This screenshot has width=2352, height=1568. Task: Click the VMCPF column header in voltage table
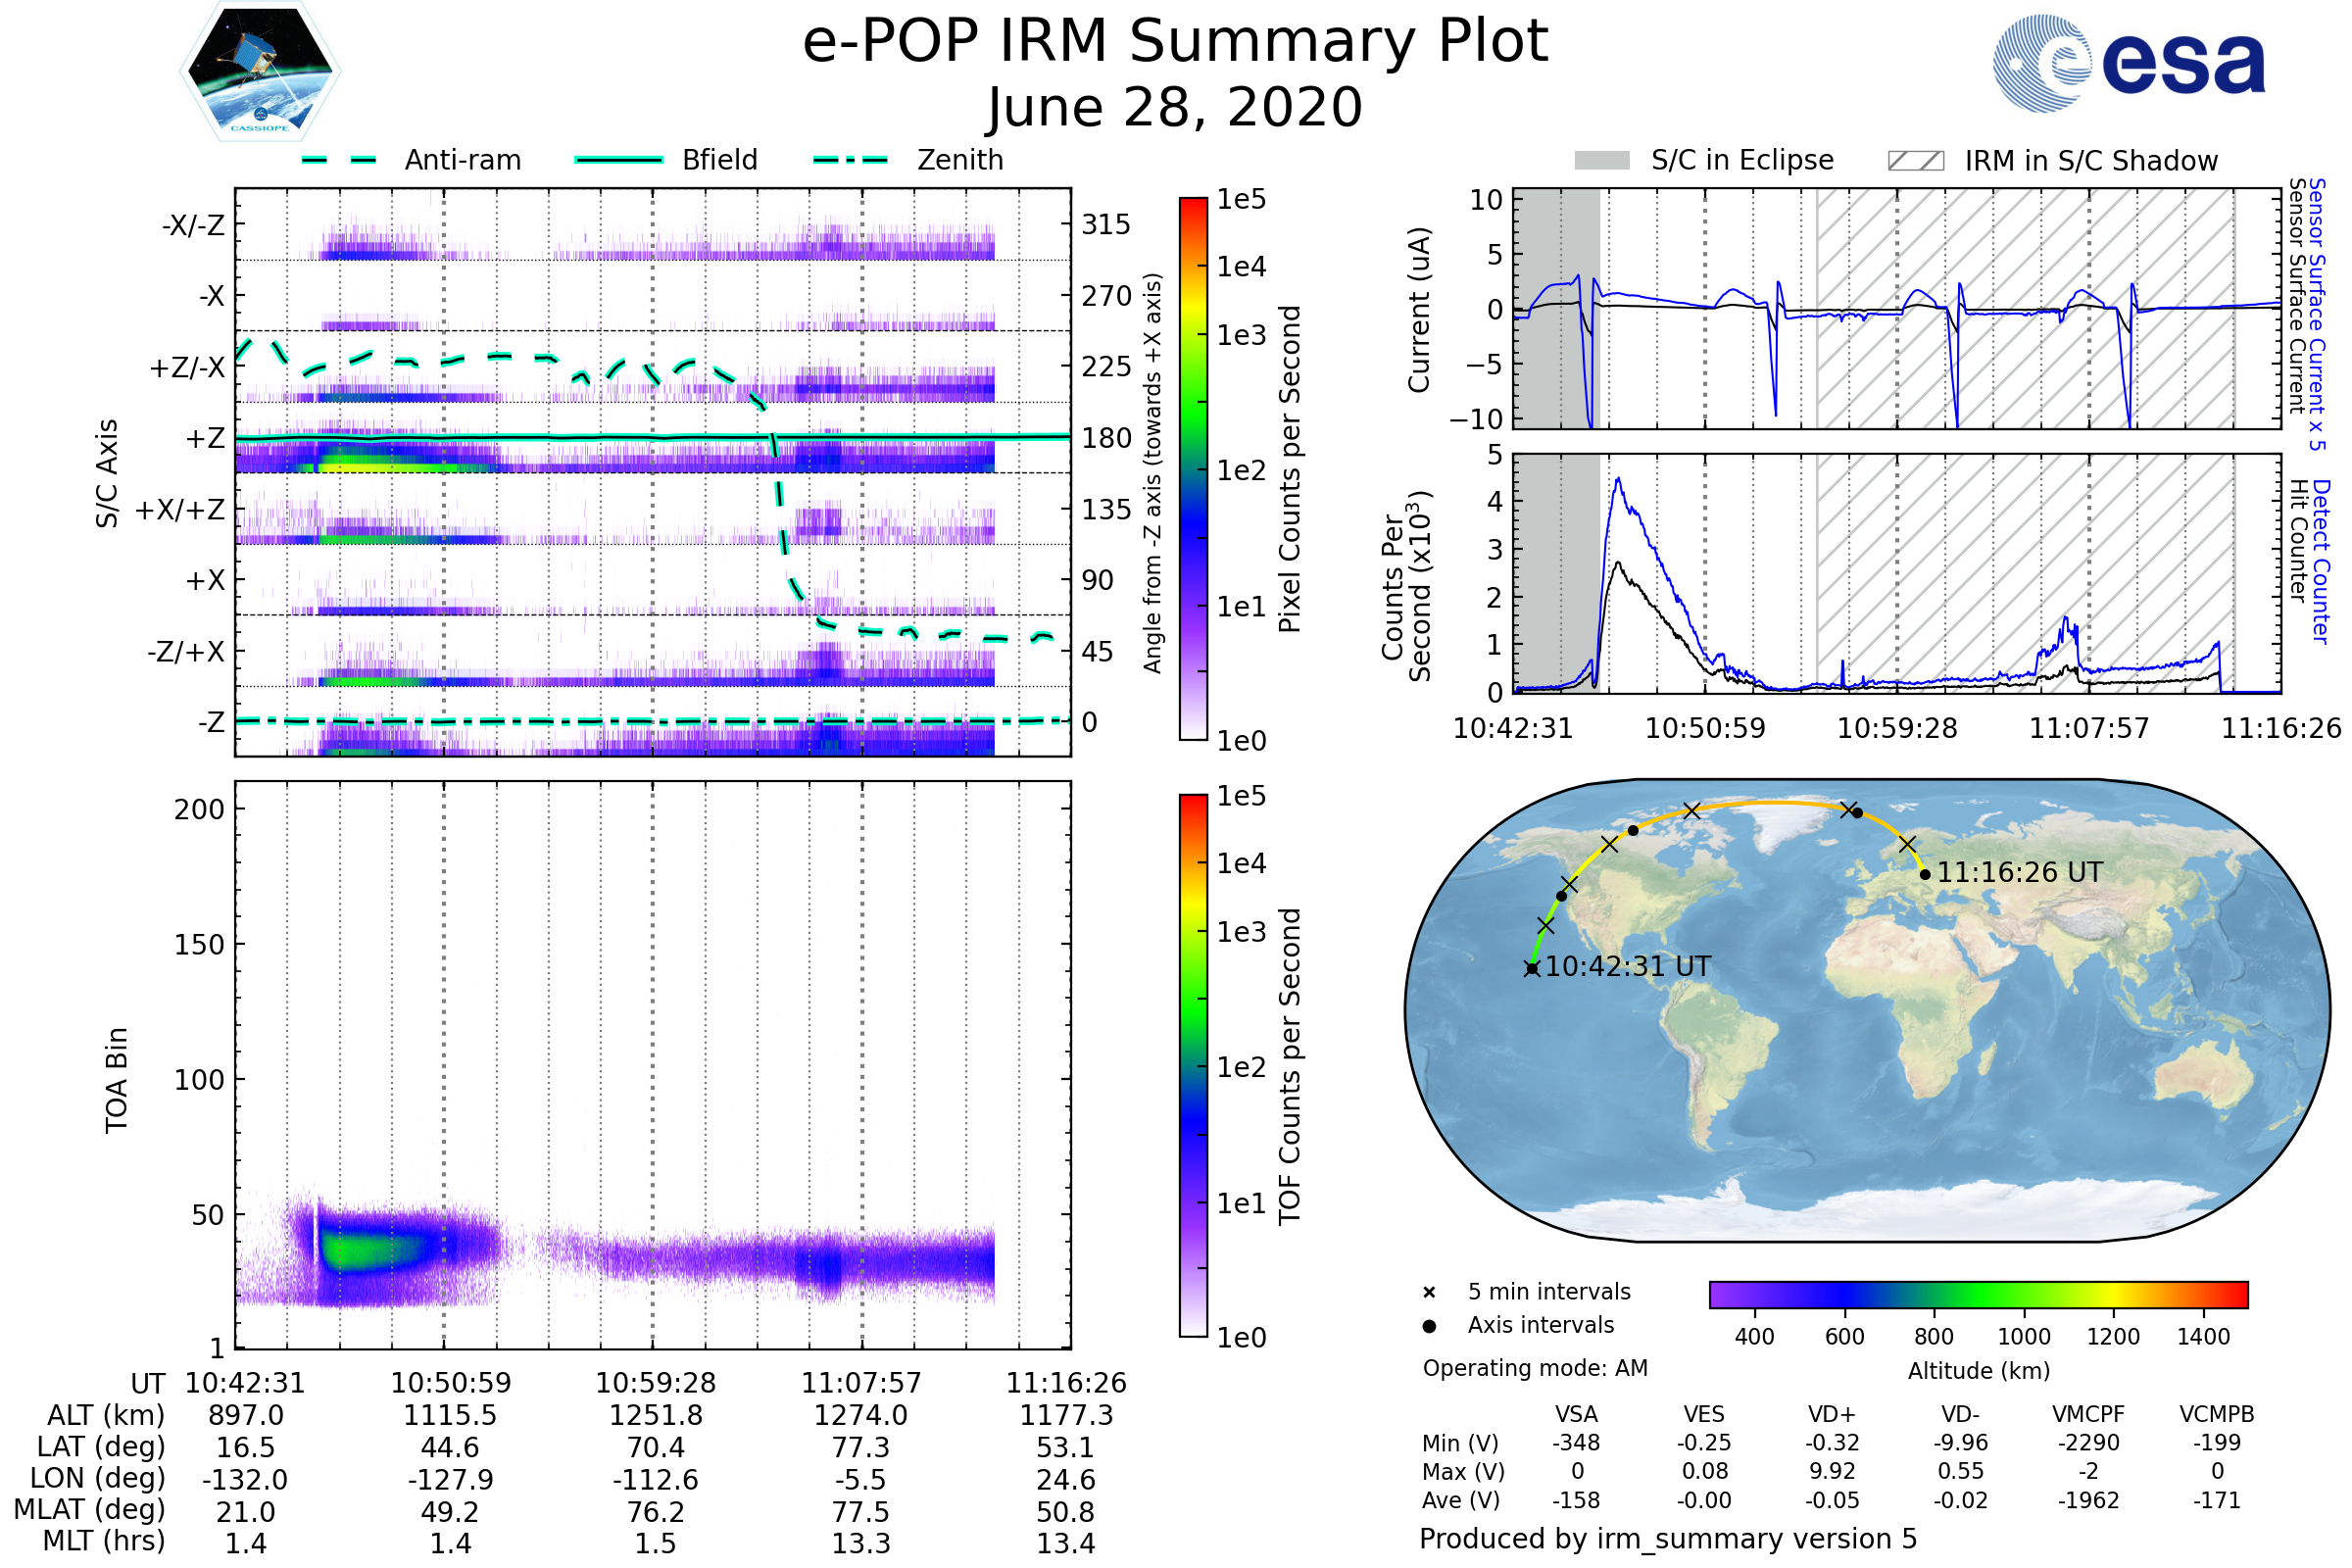[x=2088, y=1415]
